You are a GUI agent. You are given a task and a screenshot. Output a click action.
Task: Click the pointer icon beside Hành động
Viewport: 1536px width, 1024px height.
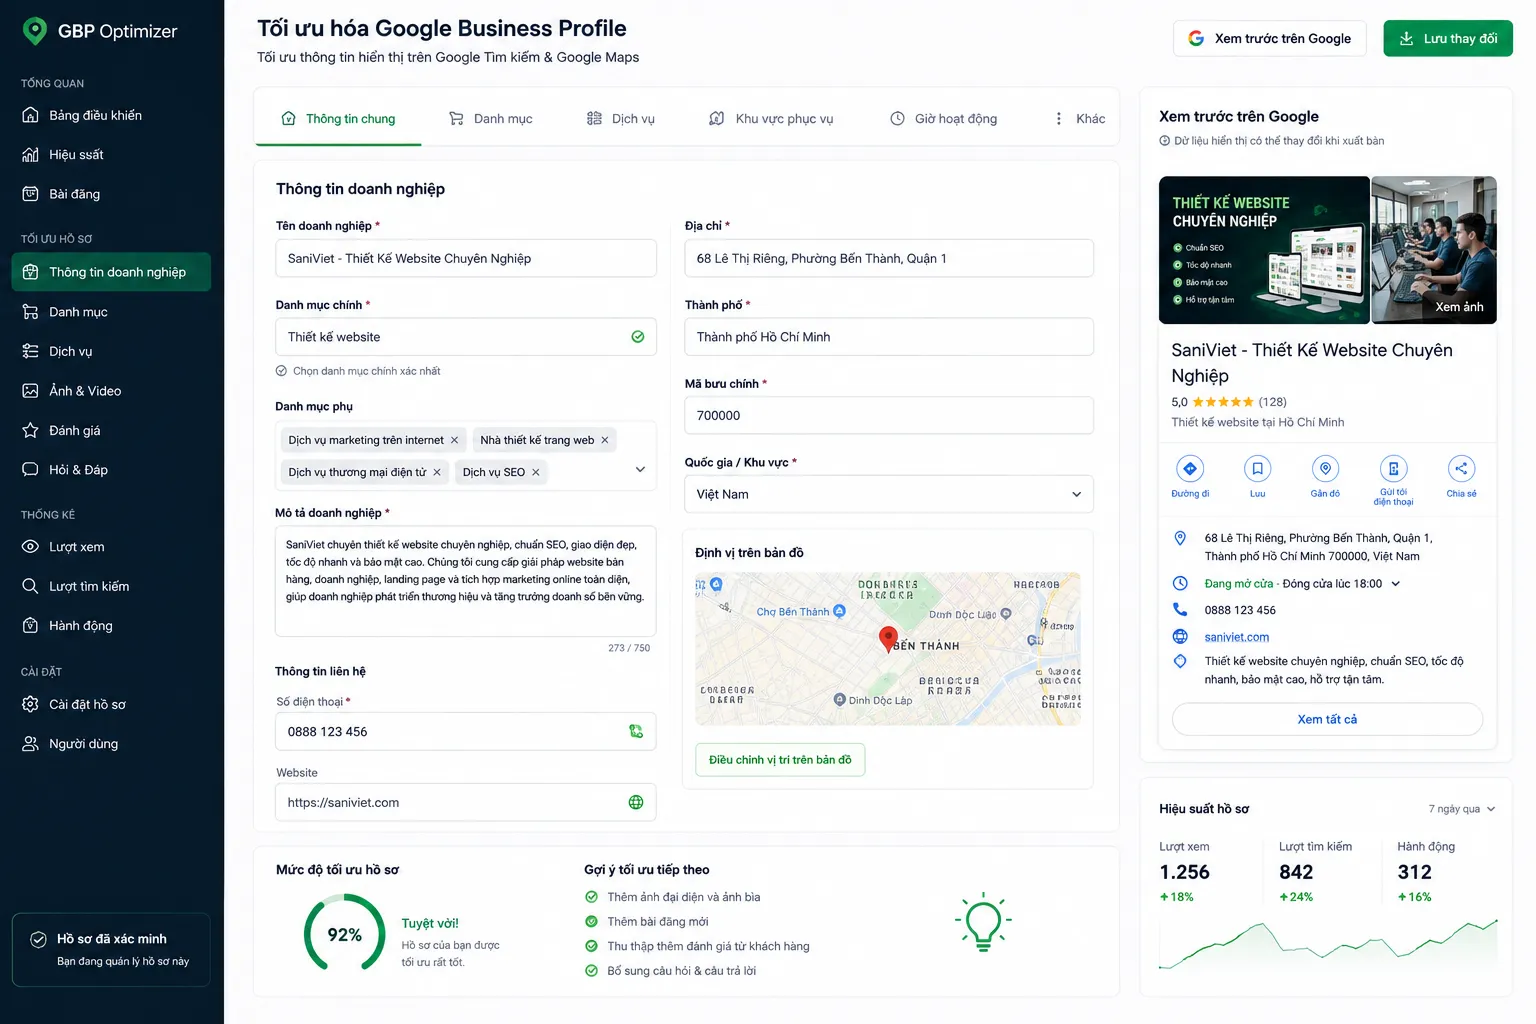[x=31, y=626]
